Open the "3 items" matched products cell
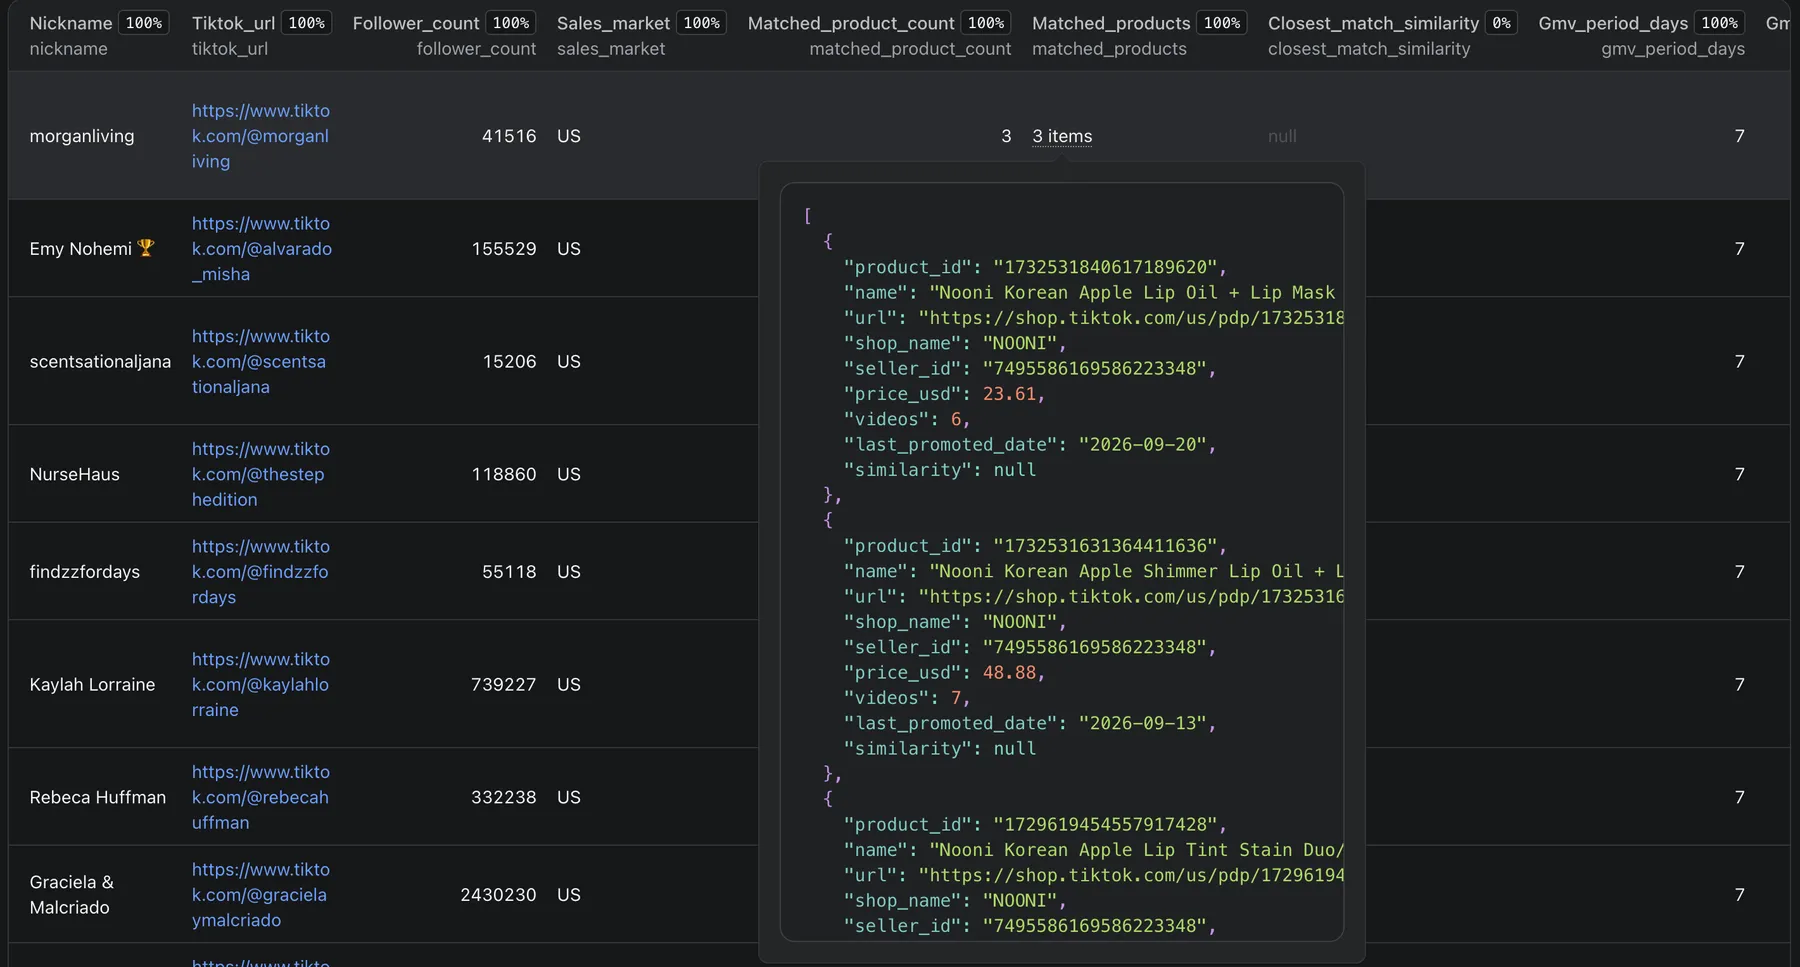Screen dimensions: 1800x967 tap(1062, 136)
